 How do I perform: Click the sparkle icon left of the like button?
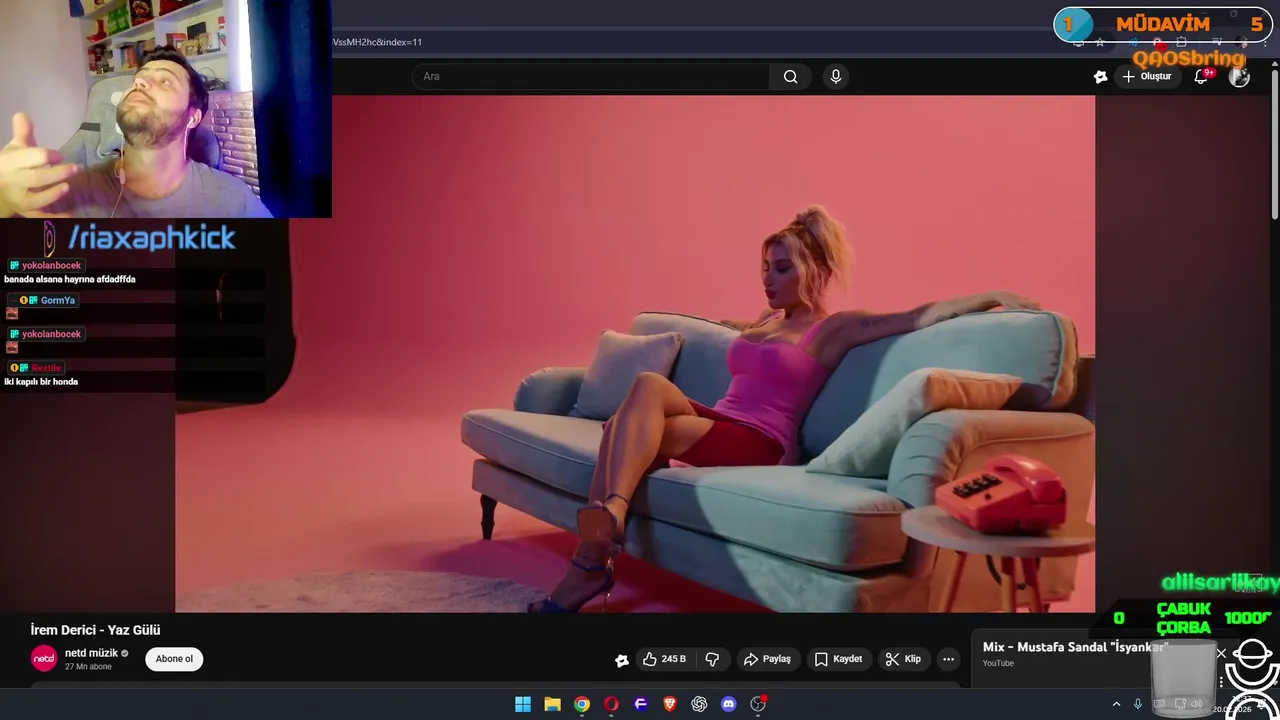(622, 660)
